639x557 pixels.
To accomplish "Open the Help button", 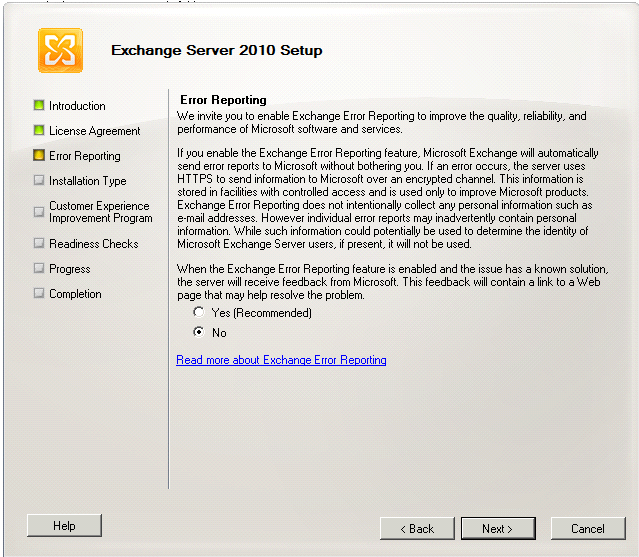I will pyautogui.click(x=64, y=526).
